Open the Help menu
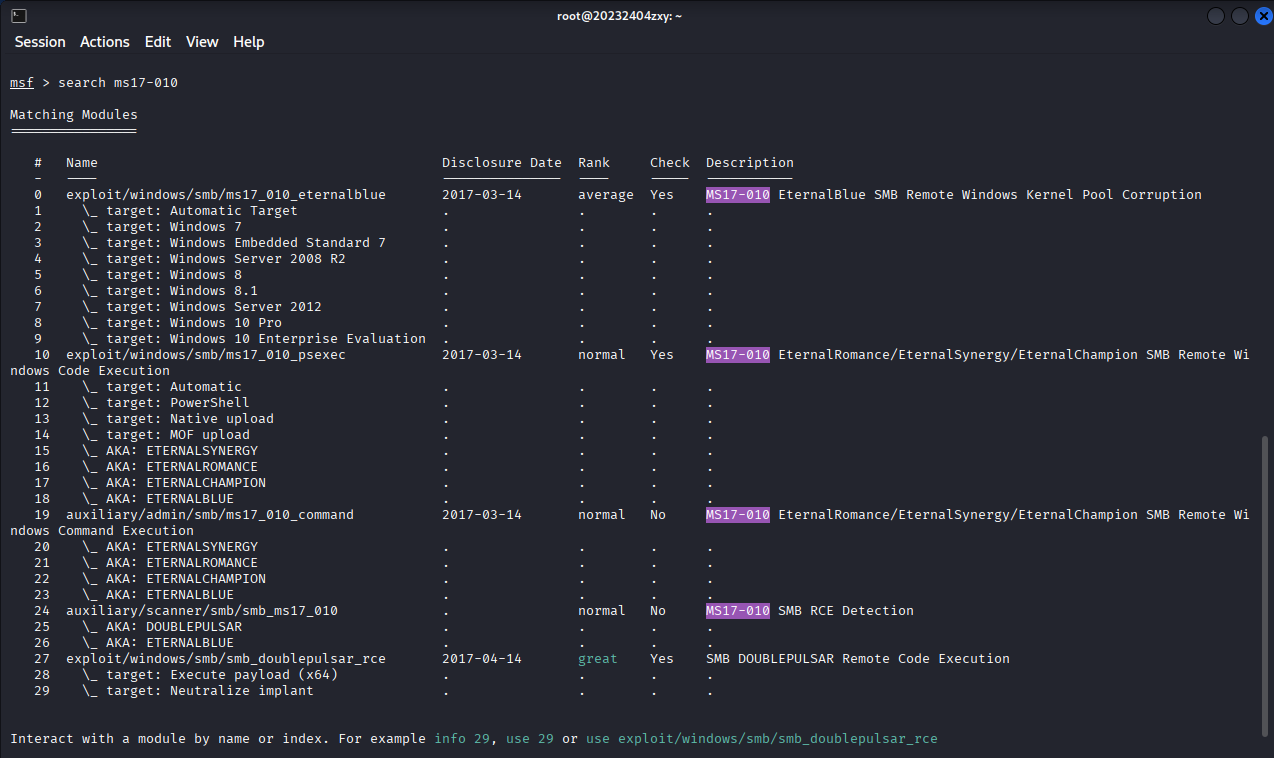Viewport: 1274px width, 758px height. (x=249, y=42)
